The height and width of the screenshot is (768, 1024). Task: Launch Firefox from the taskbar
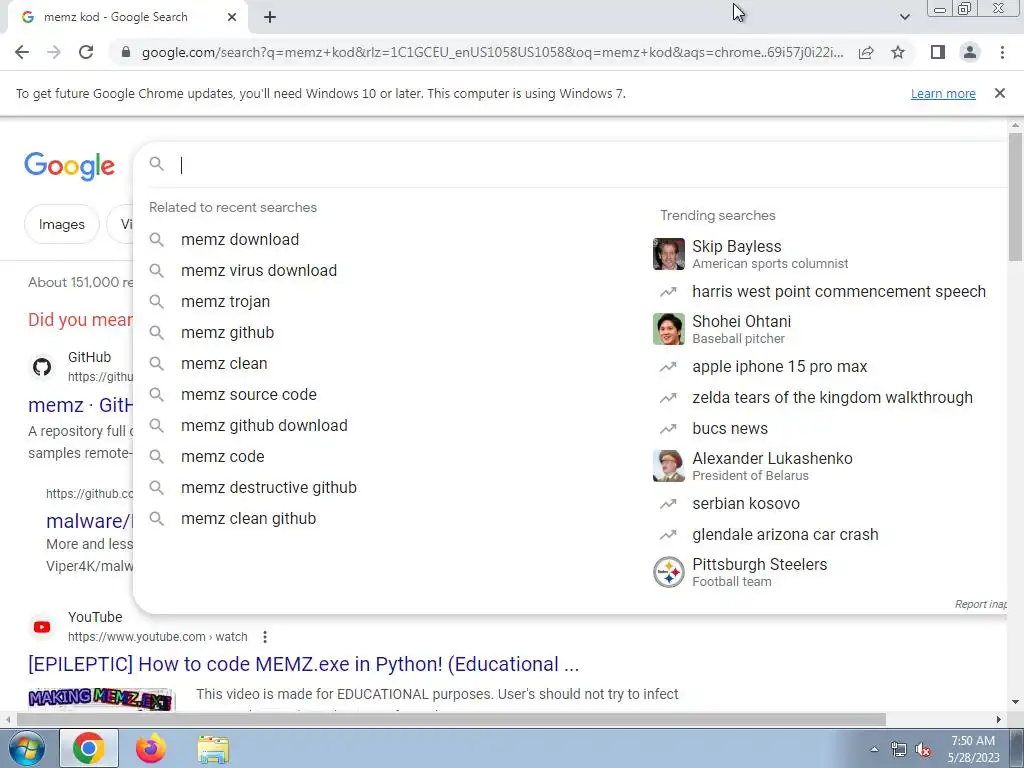pos(151,748)
